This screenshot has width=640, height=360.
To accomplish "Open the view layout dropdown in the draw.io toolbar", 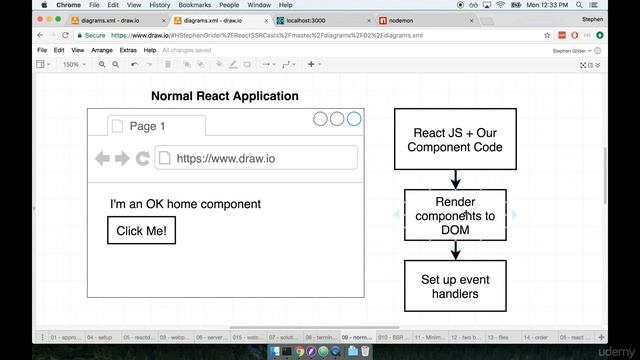I will tap(43, 64).
